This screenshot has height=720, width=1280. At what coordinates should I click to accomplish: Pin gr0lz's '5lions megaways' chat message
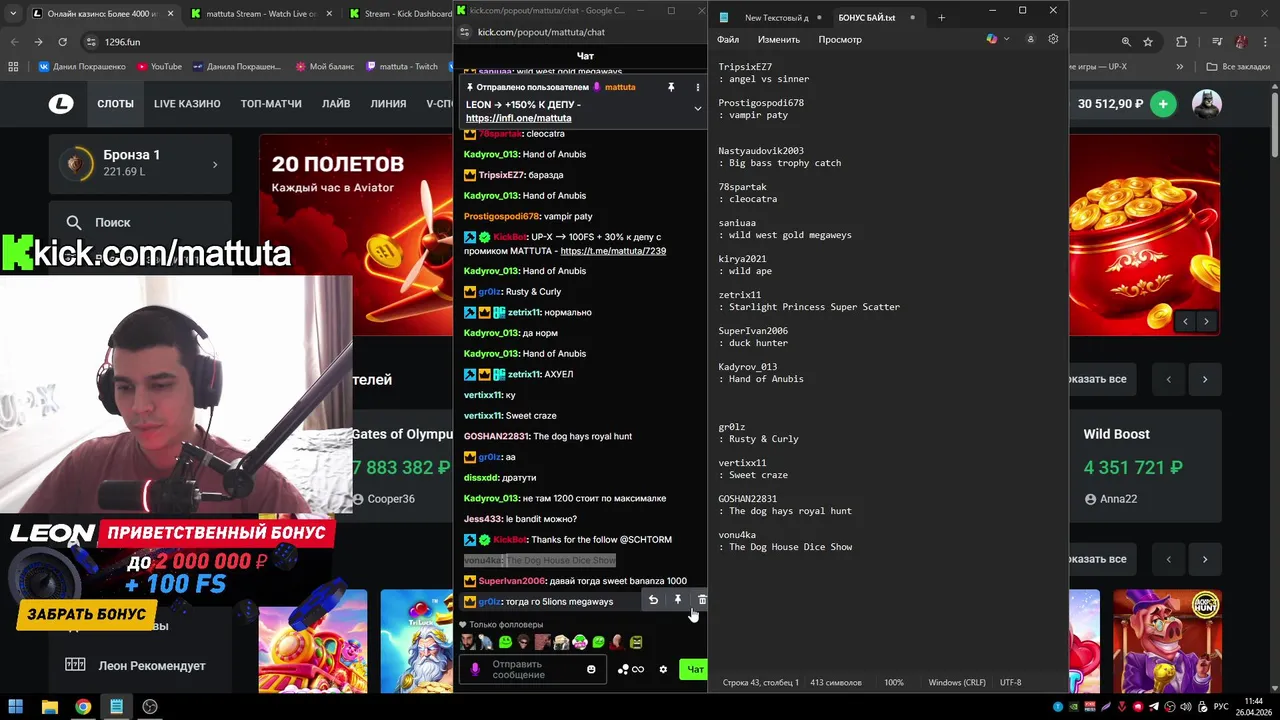677,600
